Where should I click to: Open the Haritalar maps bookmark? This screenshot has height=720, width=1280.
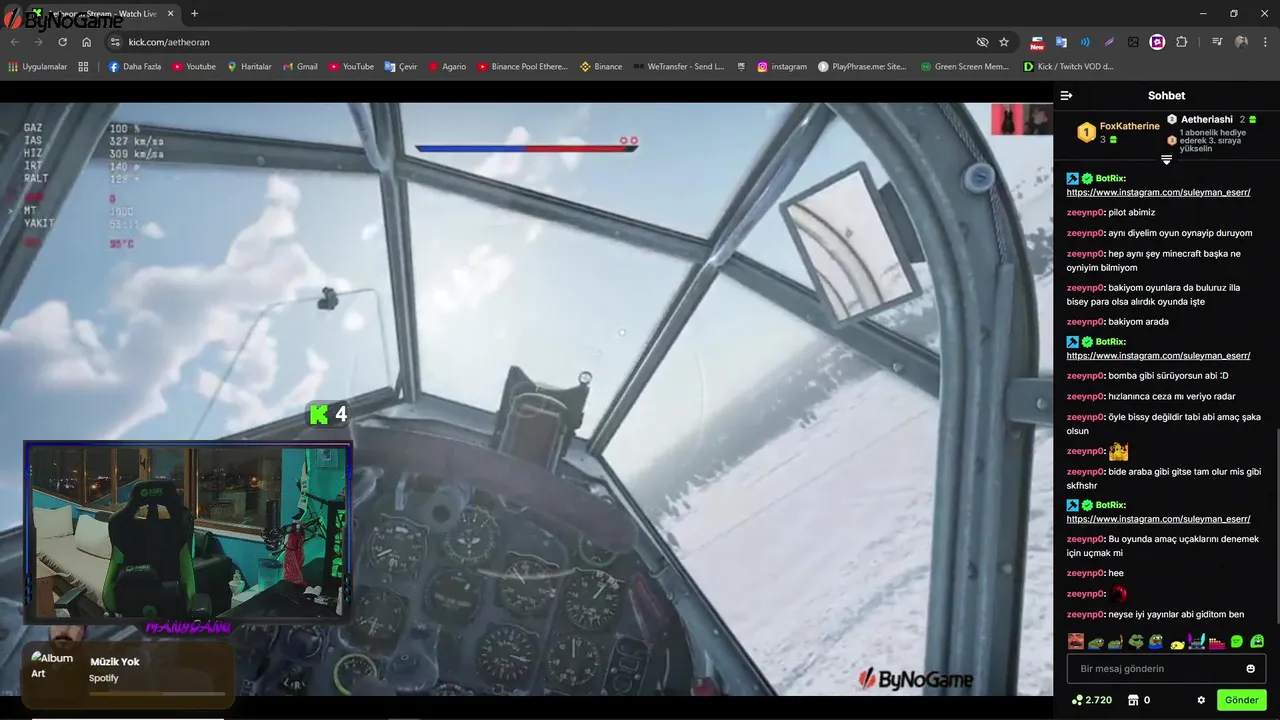pos(249,67)
